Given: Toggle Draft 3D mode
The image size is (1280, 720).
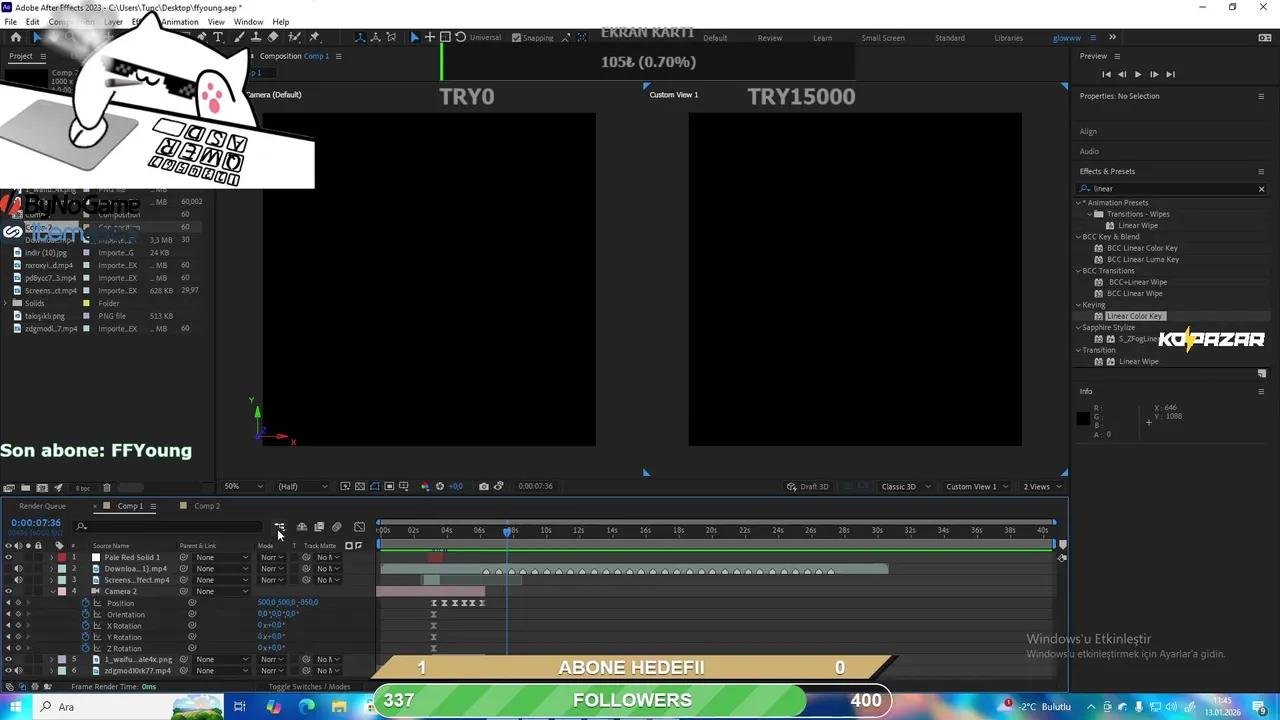Looking at the screenshot, I should (x=808, y=486).
